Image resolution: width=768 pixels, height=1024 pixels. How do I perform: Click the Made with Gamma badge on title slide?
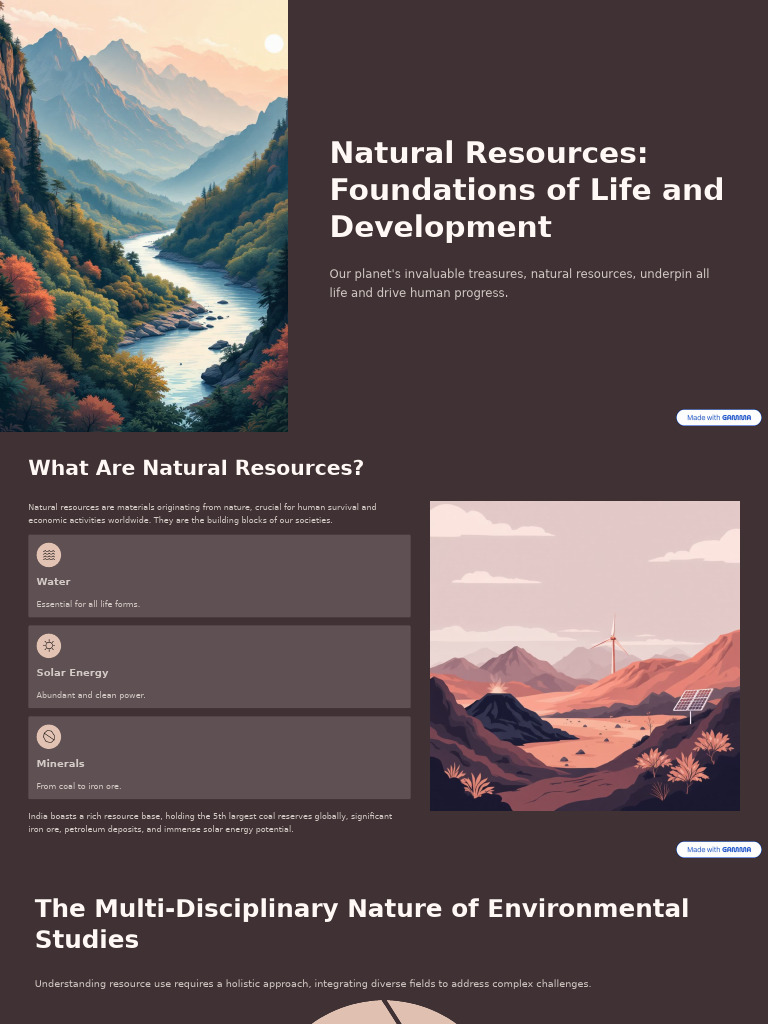[718, 417]
